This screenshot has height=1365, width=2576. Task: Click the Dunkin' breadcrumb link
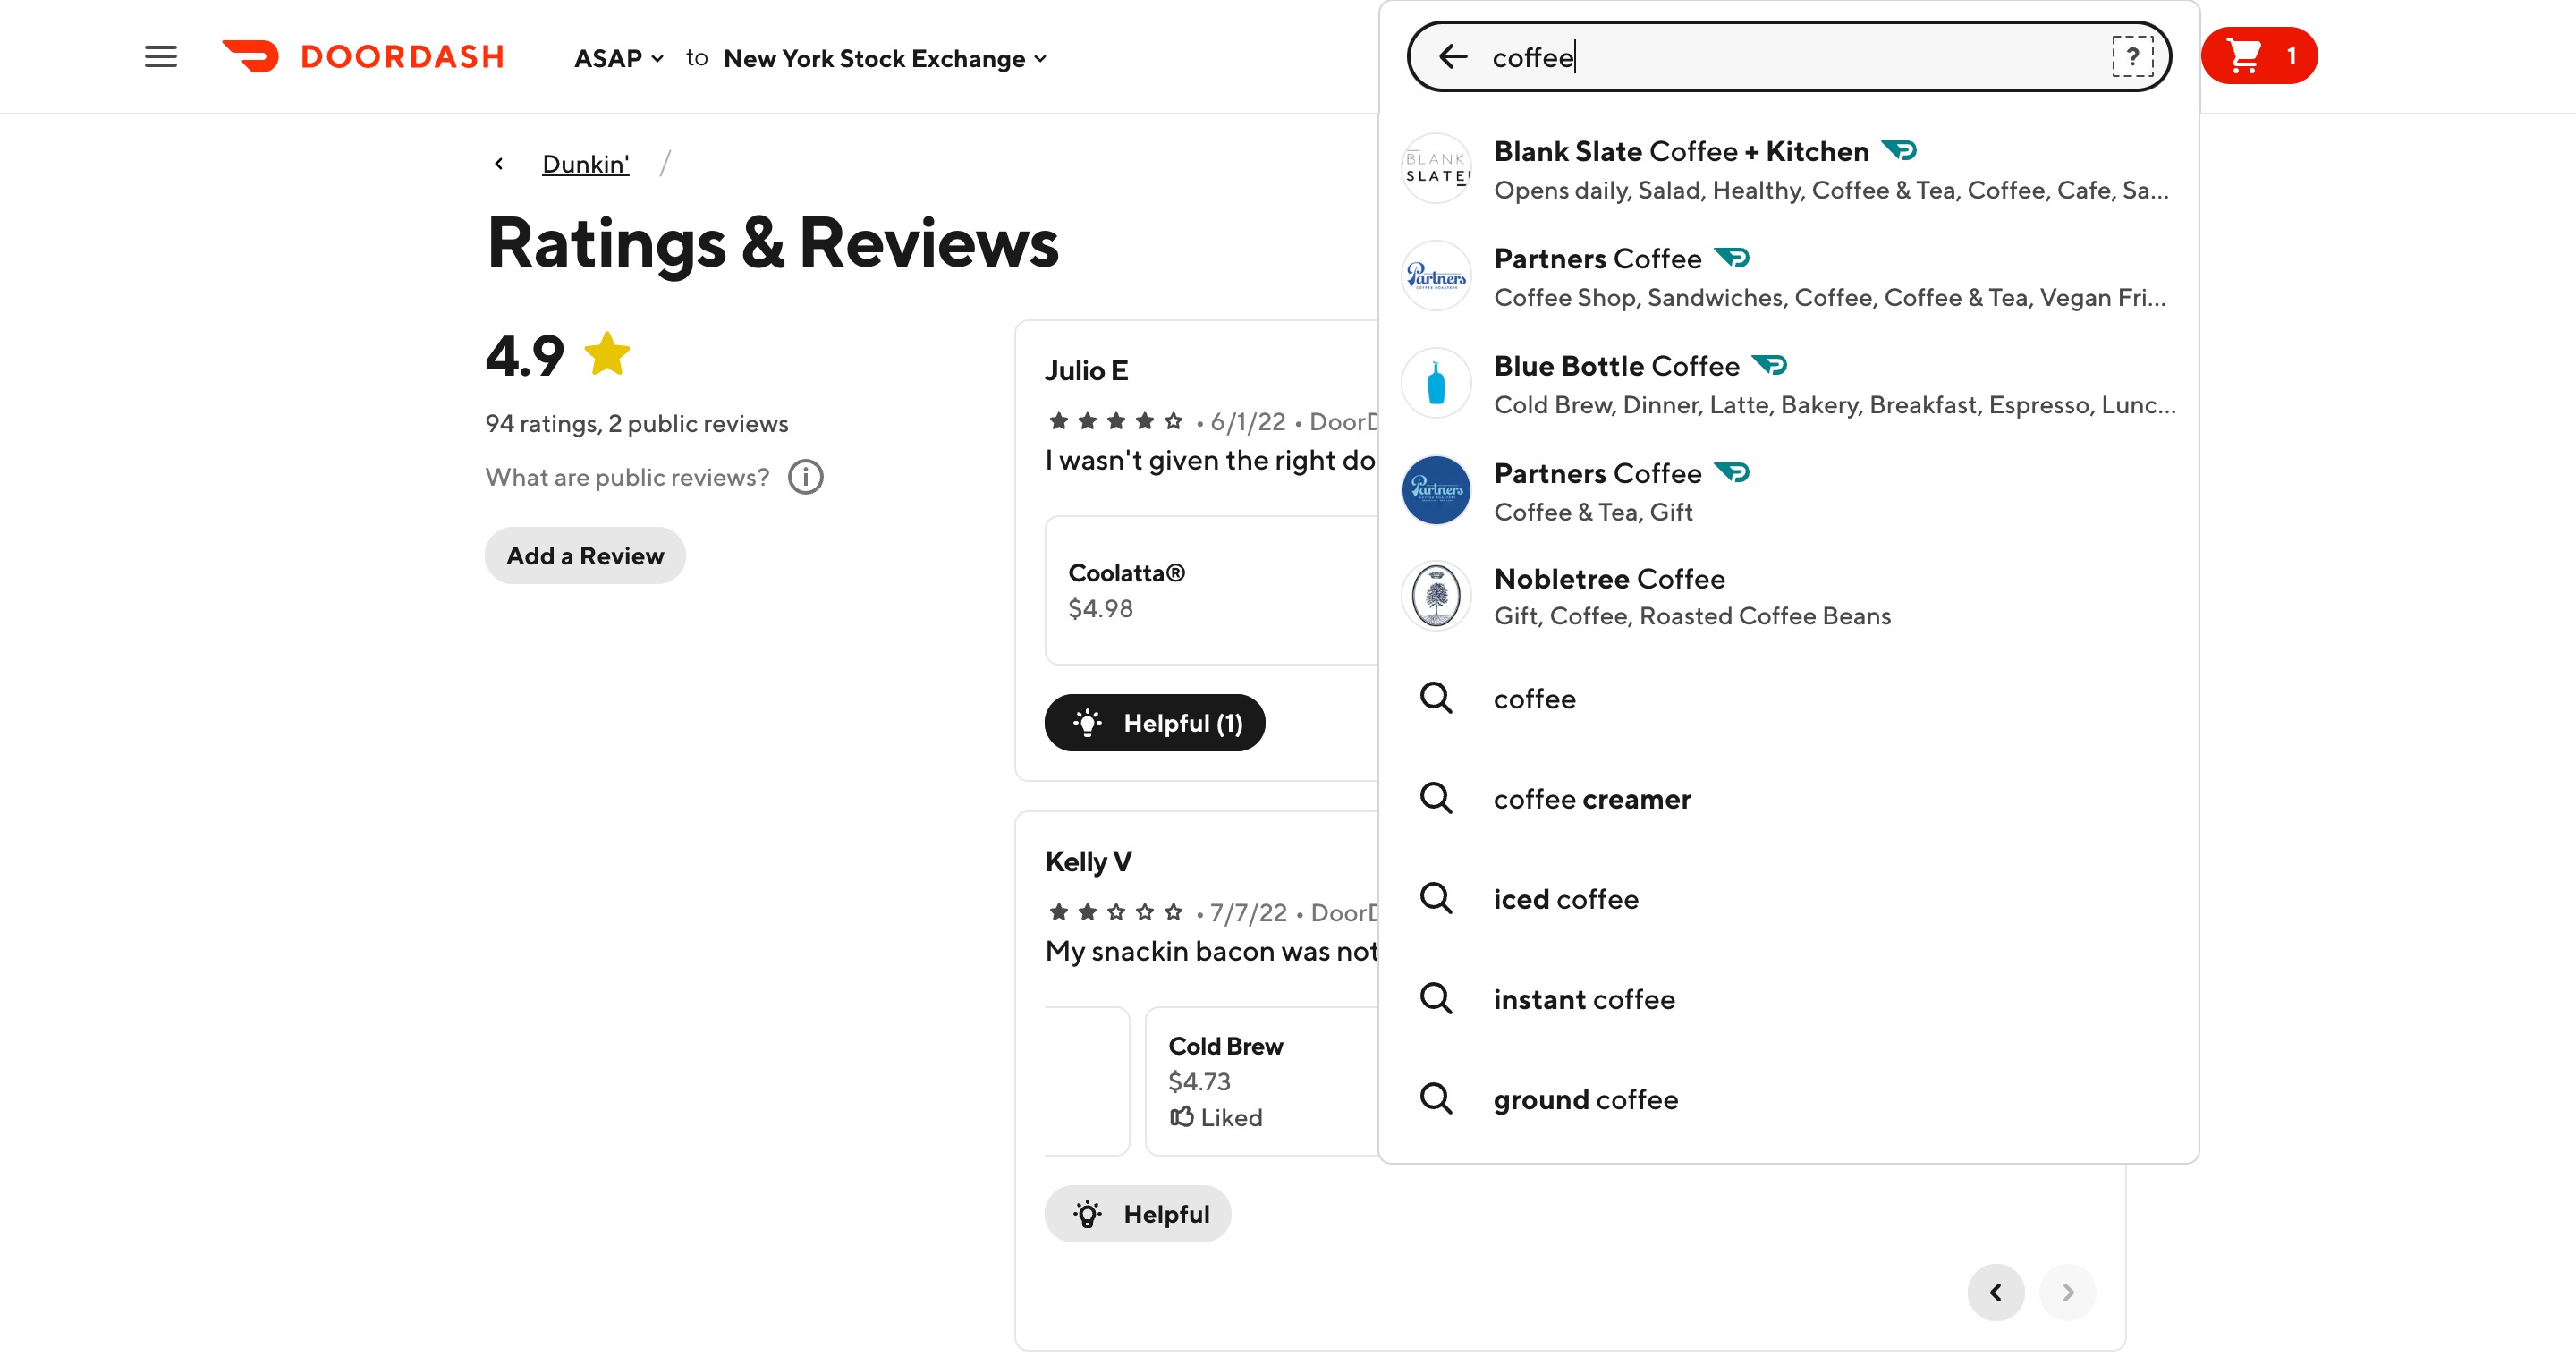point(585,164)
